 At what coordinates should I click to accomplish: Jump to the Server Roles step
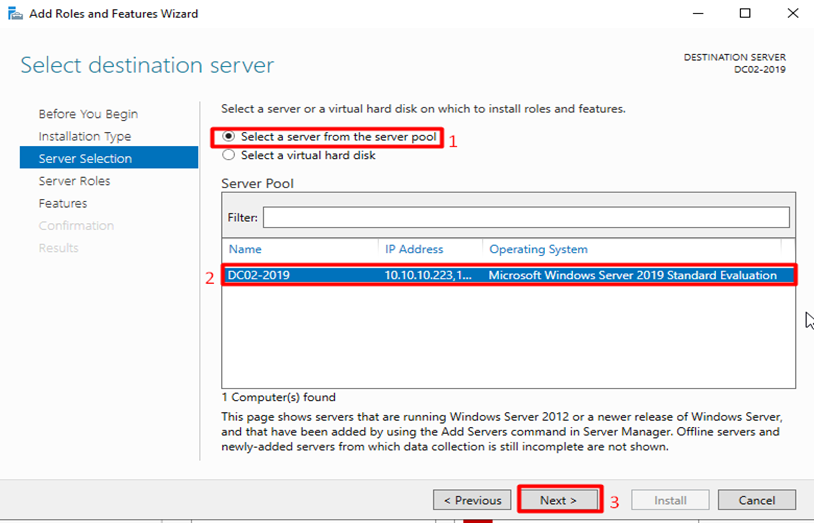75,181
